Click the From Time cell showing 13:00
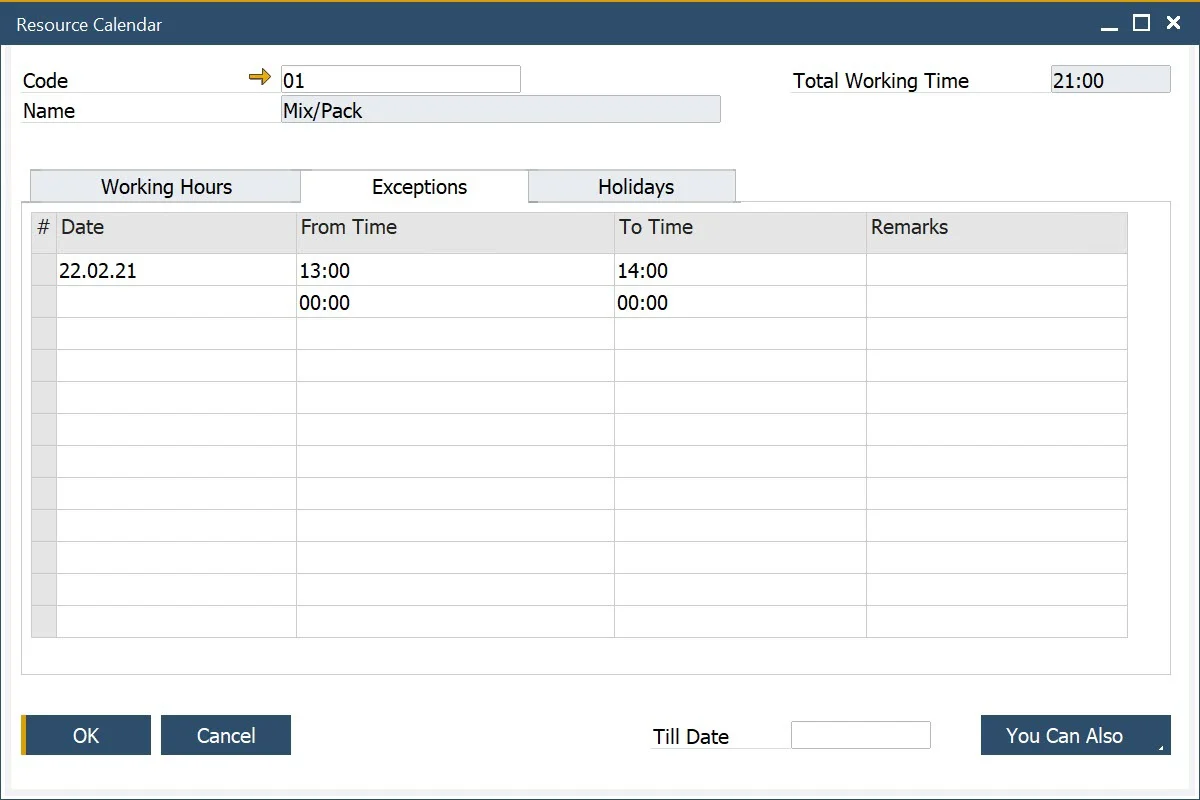Screen dimensions: 1200x800 [455, 270]
